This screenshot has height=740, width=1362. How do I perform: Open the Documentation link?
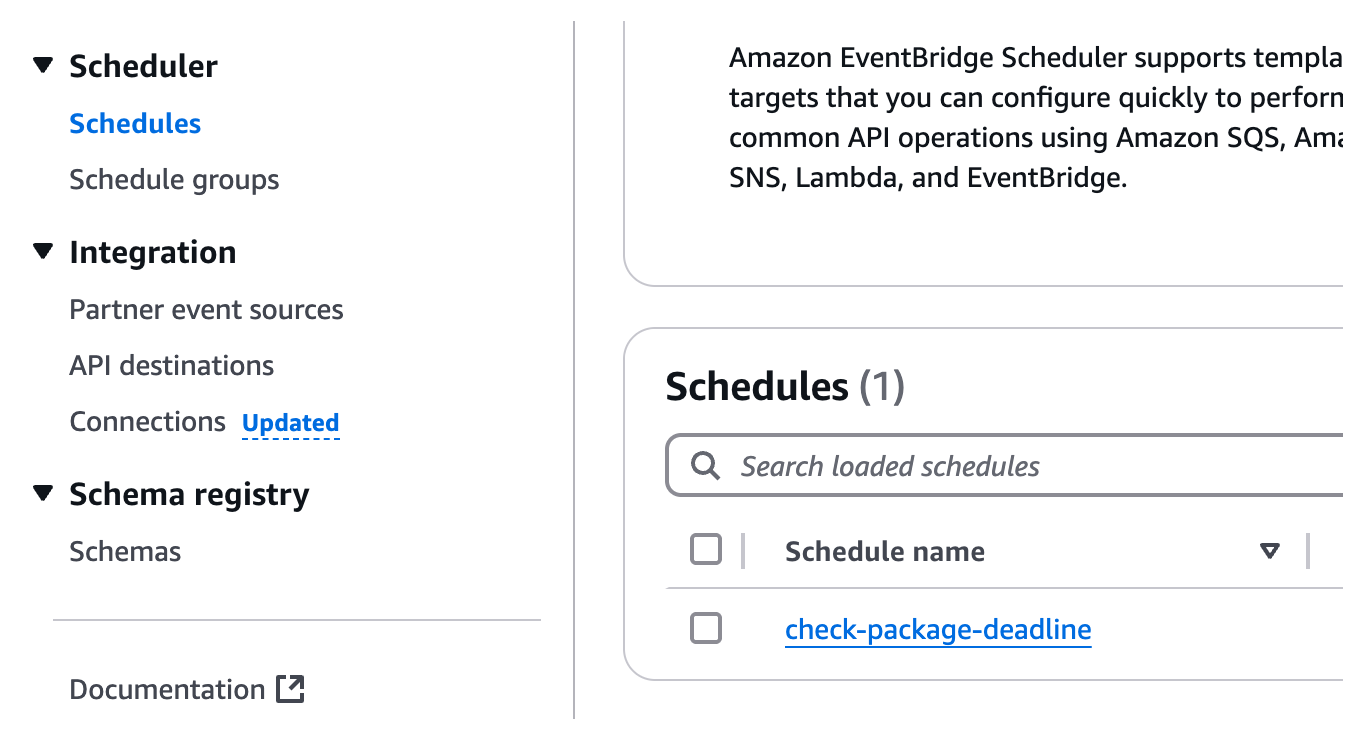(x=167, y=690)
